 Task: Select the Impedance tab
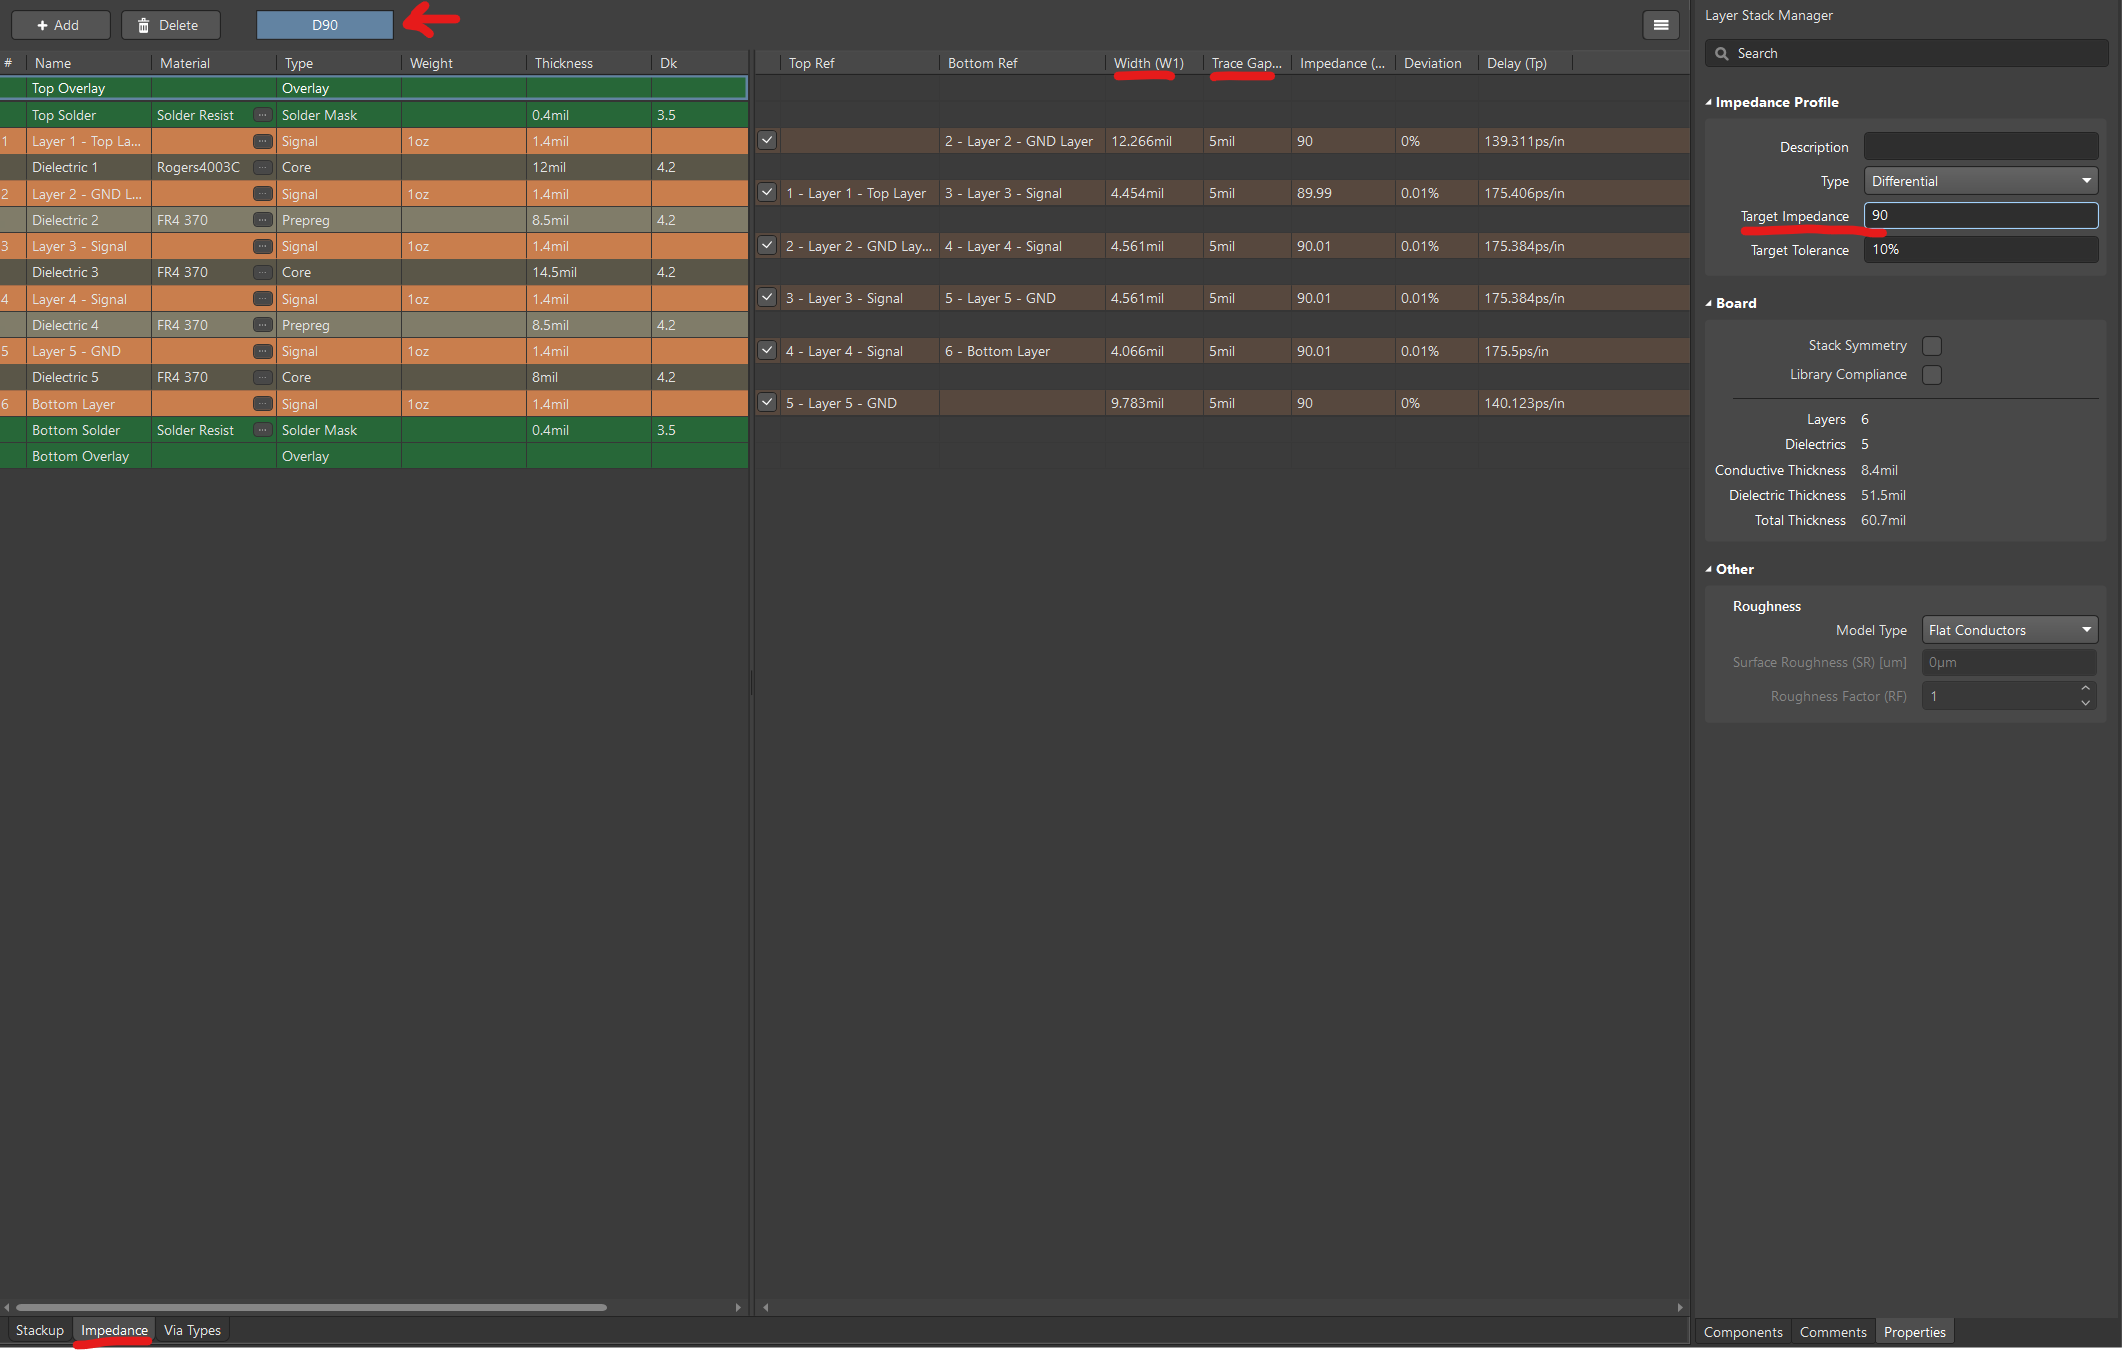(114, 1330)
